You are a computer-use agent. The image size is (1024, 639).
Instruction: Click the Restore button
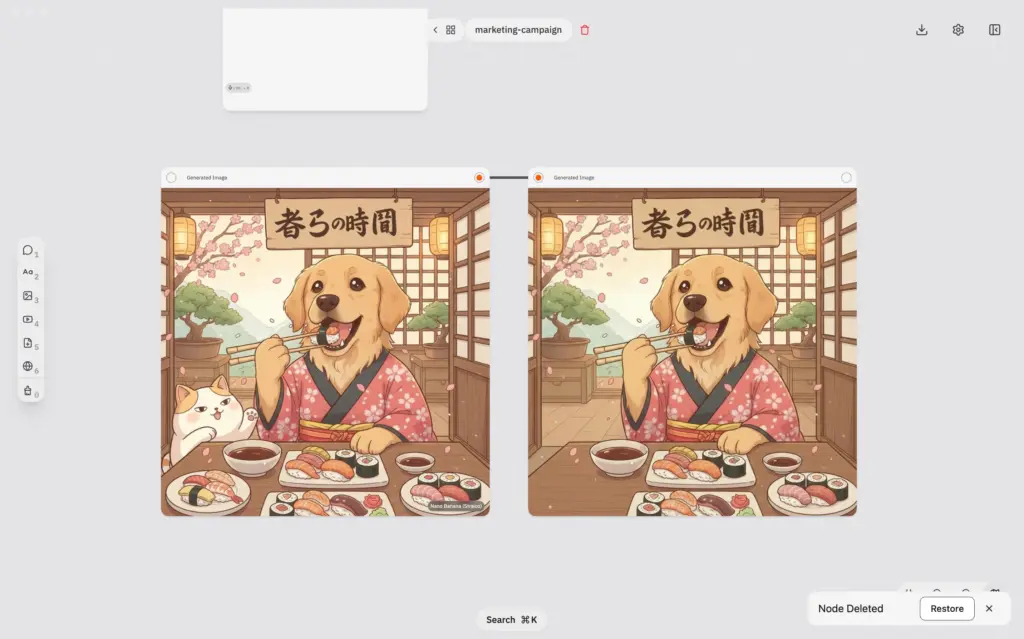coord(946,608)
